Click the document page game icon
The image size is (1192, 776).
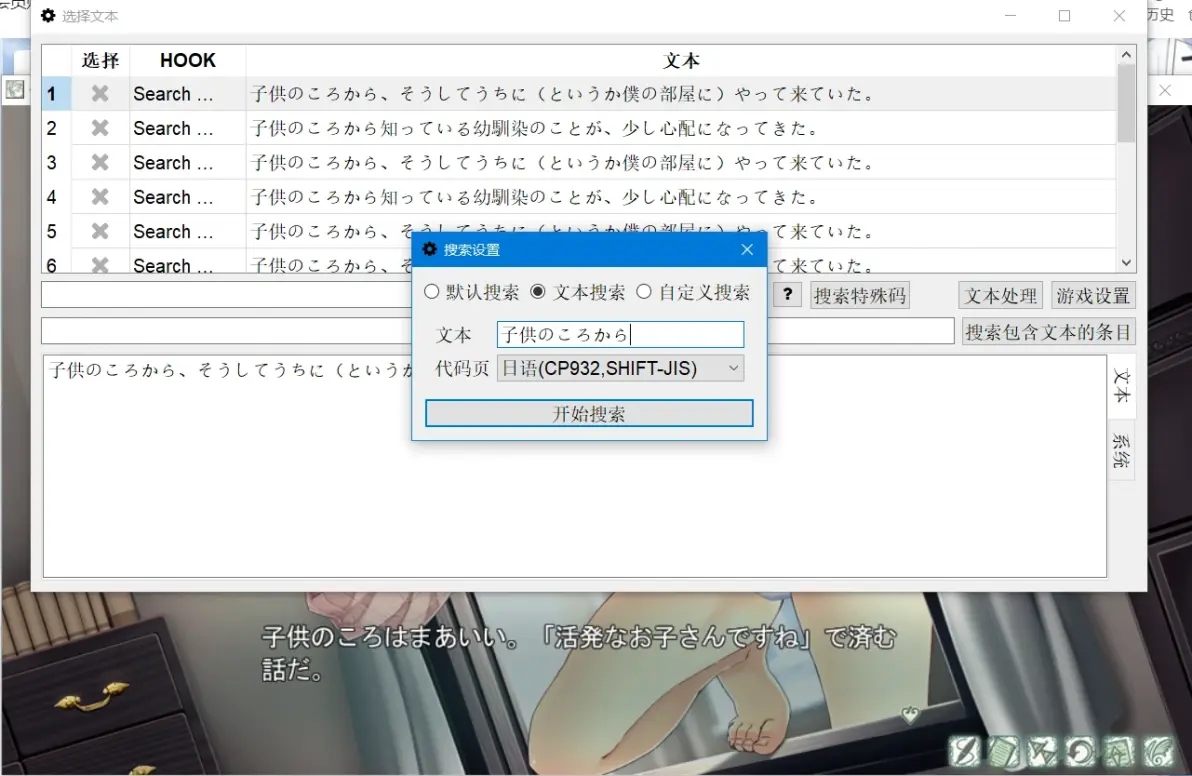coord(1003,750)
